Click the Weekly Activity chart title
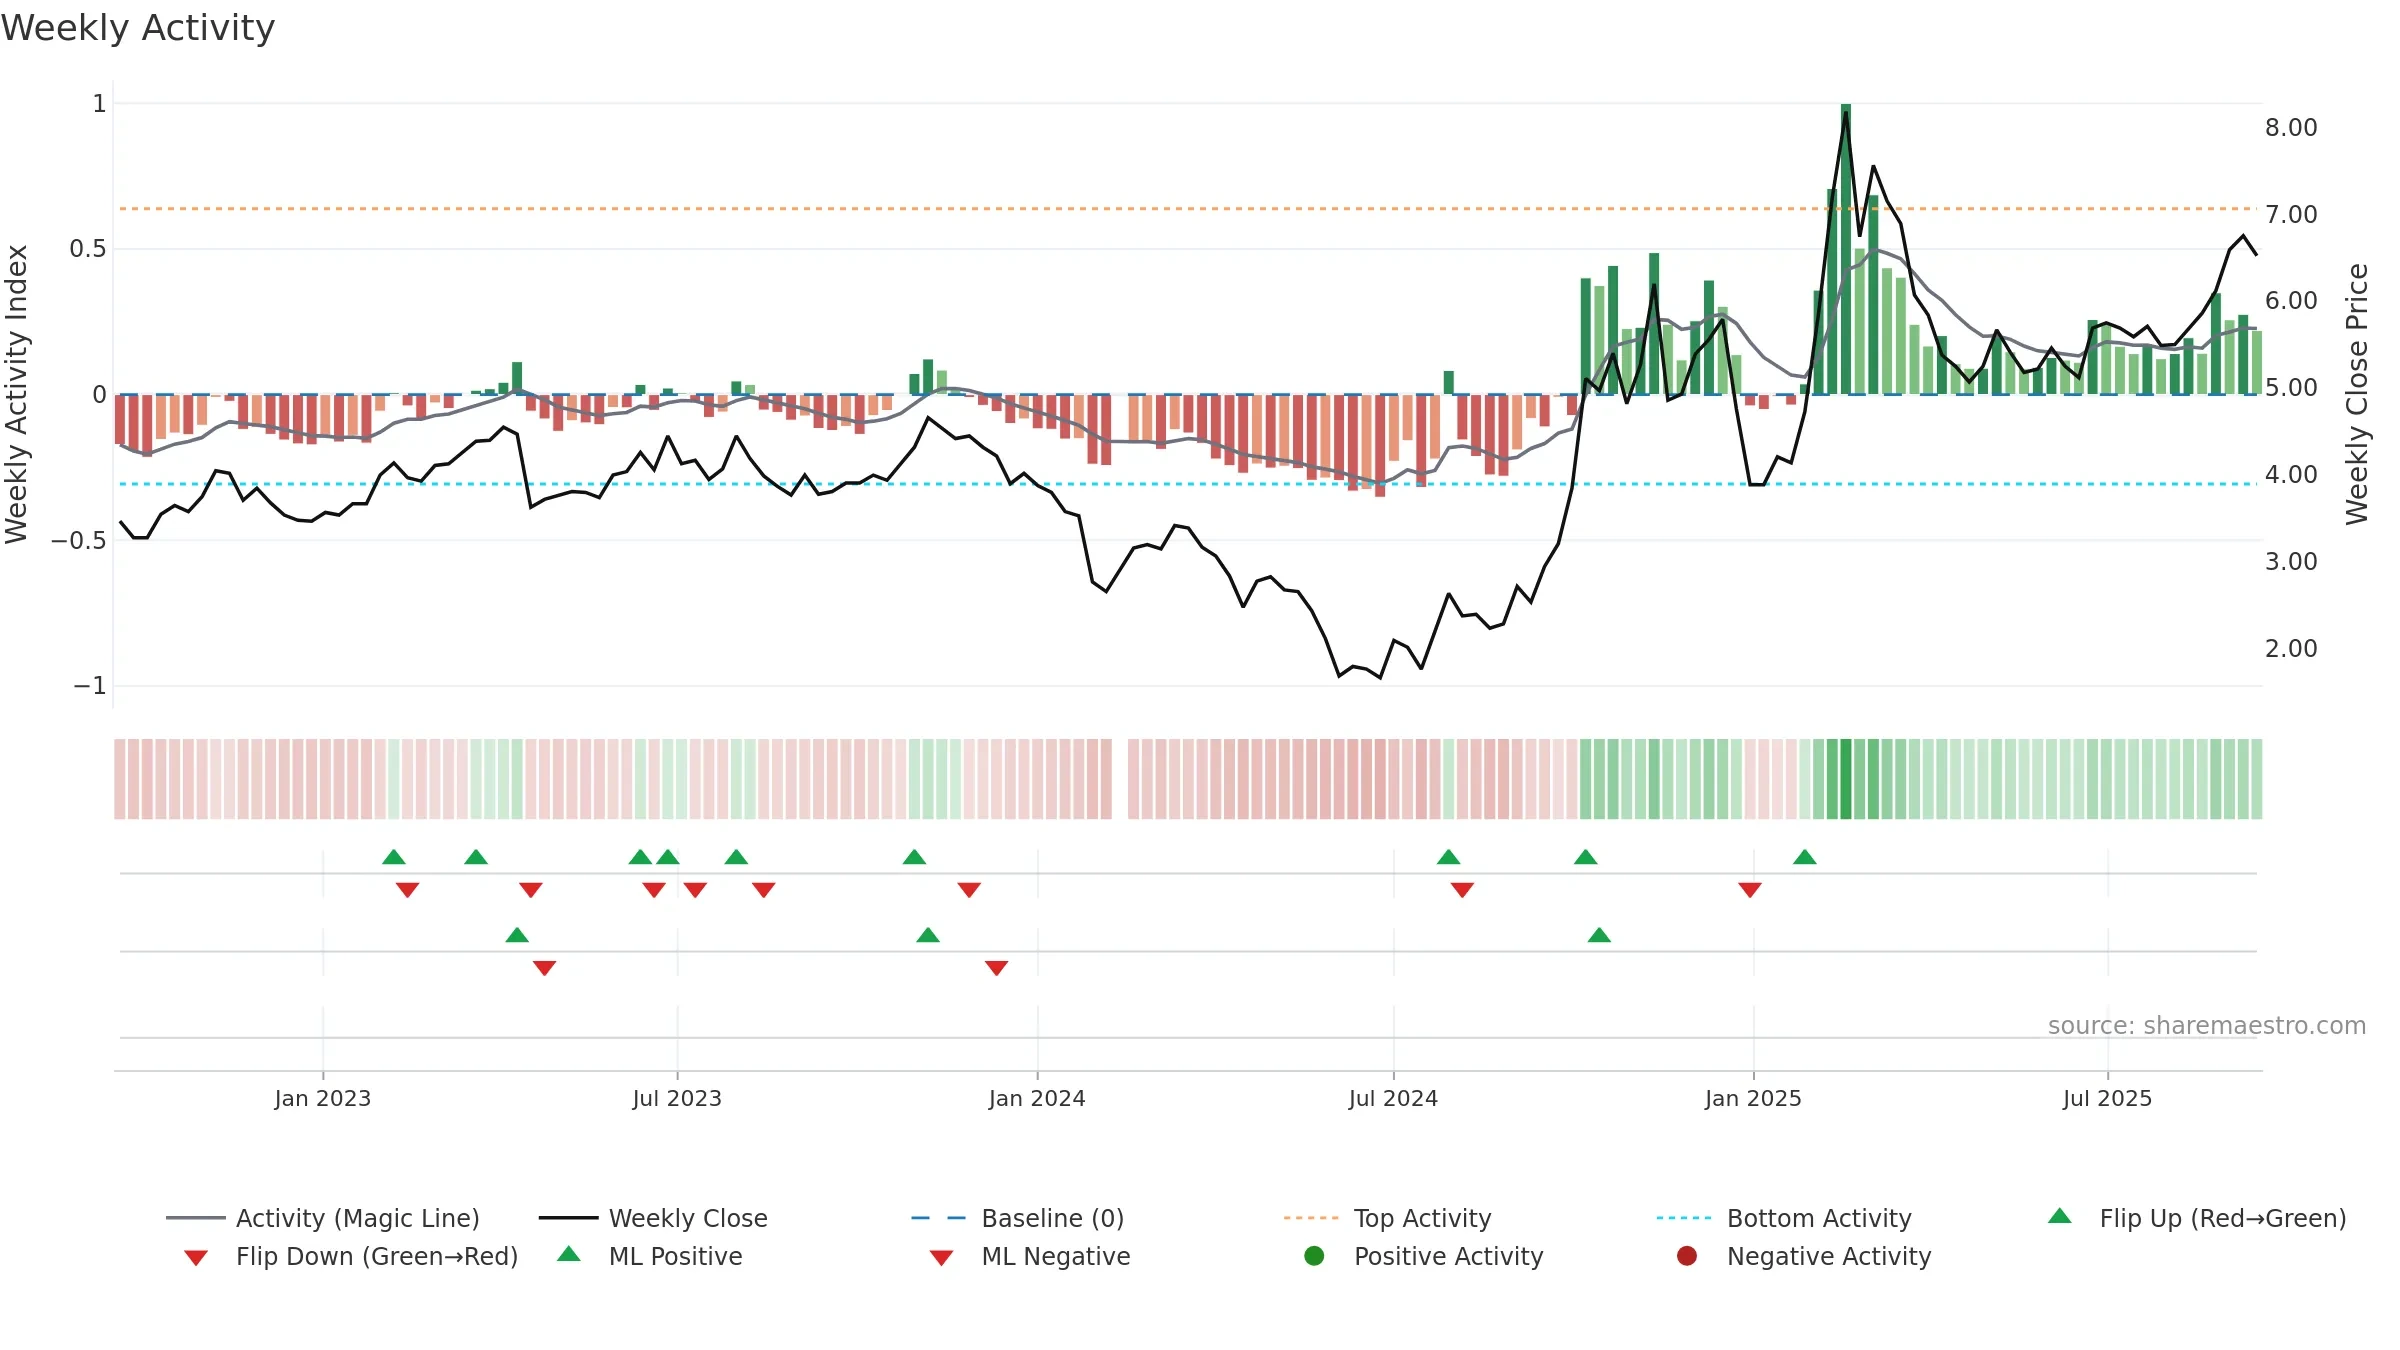Viewport: 2400px width, 1350px height. (138, 28)
